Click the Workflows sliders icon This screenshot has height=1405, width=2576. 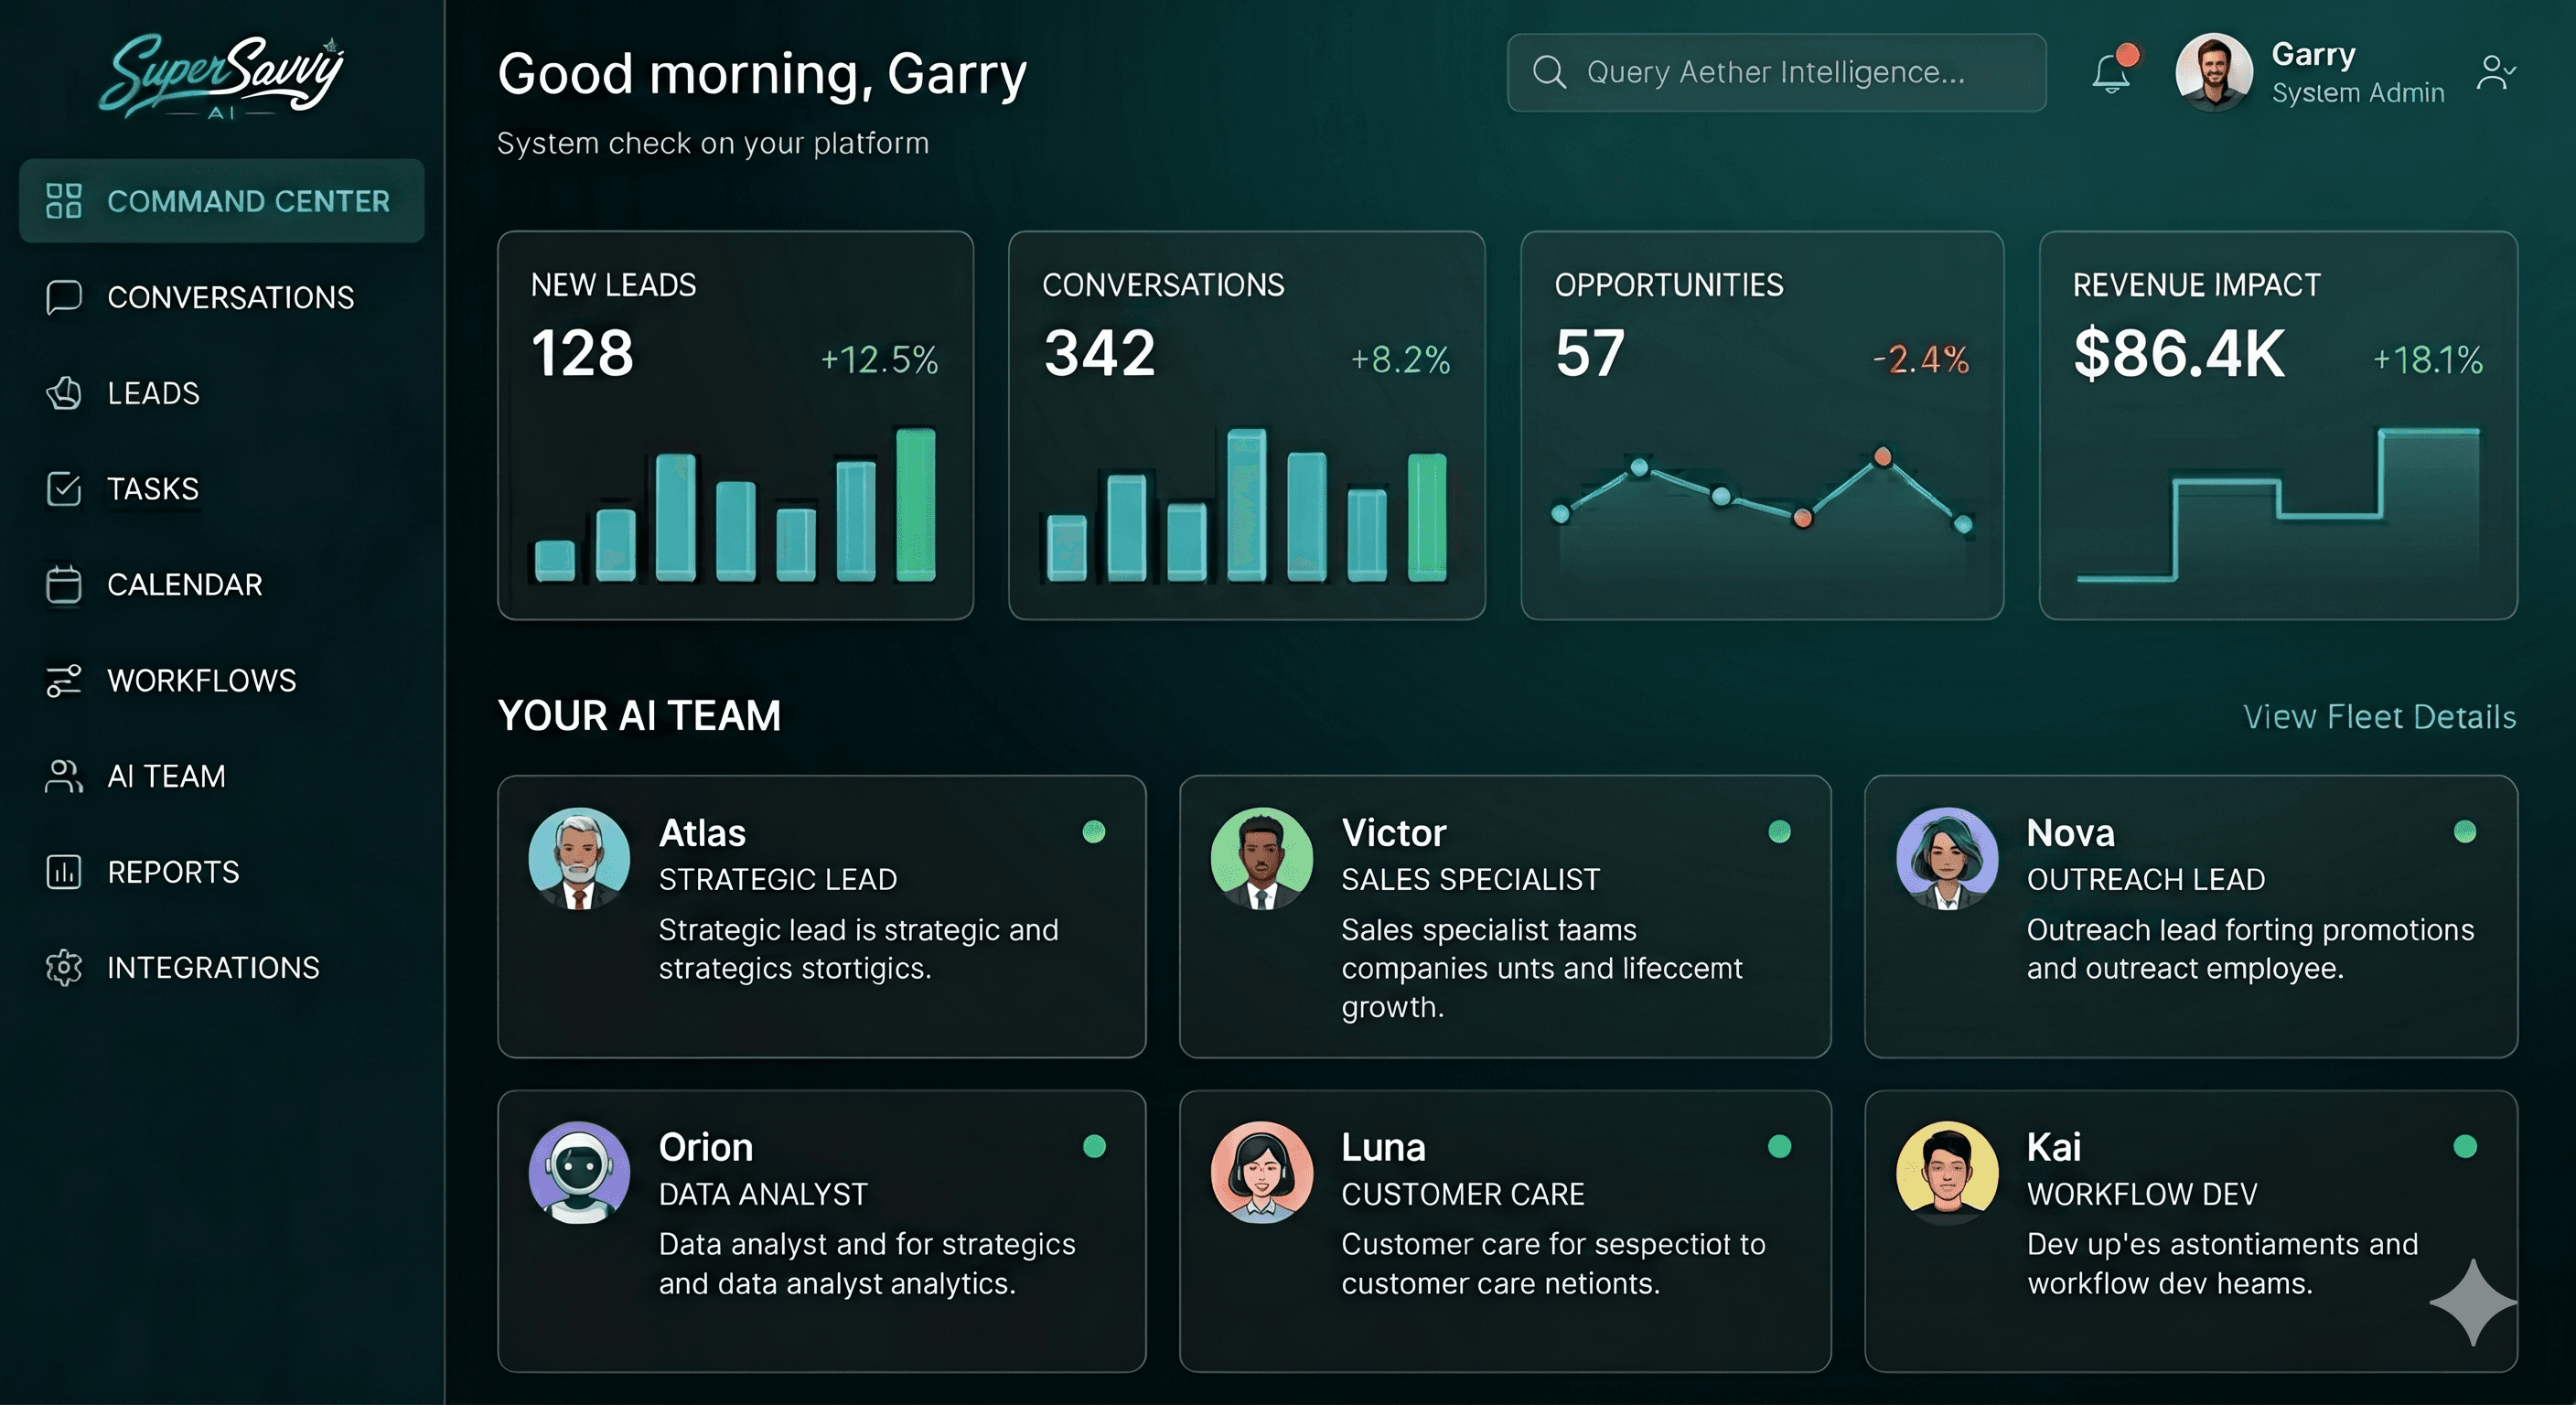(x=63, y=680)
